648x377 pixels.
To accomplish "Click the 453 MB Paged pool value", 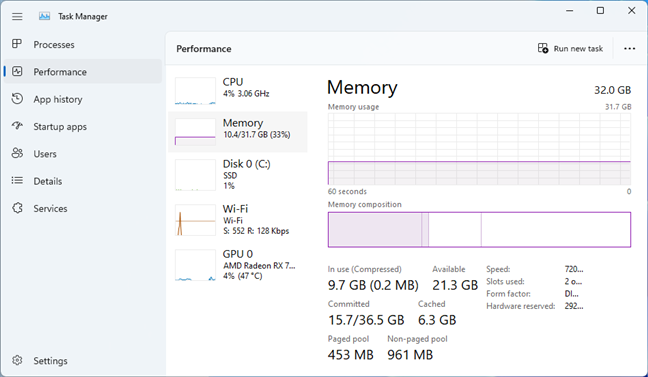I will (350, 355).
